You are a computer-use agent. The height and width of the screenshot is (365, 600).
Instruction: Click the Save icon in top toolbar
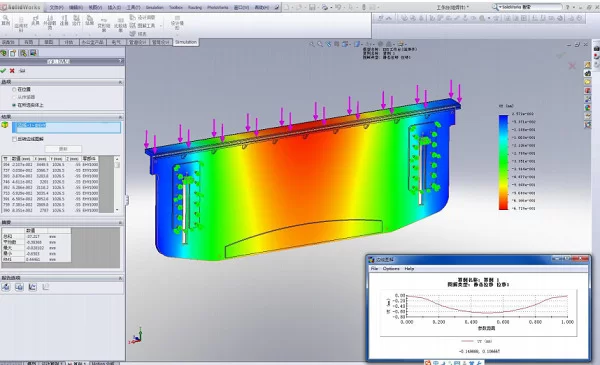click(x=312, y=7)
